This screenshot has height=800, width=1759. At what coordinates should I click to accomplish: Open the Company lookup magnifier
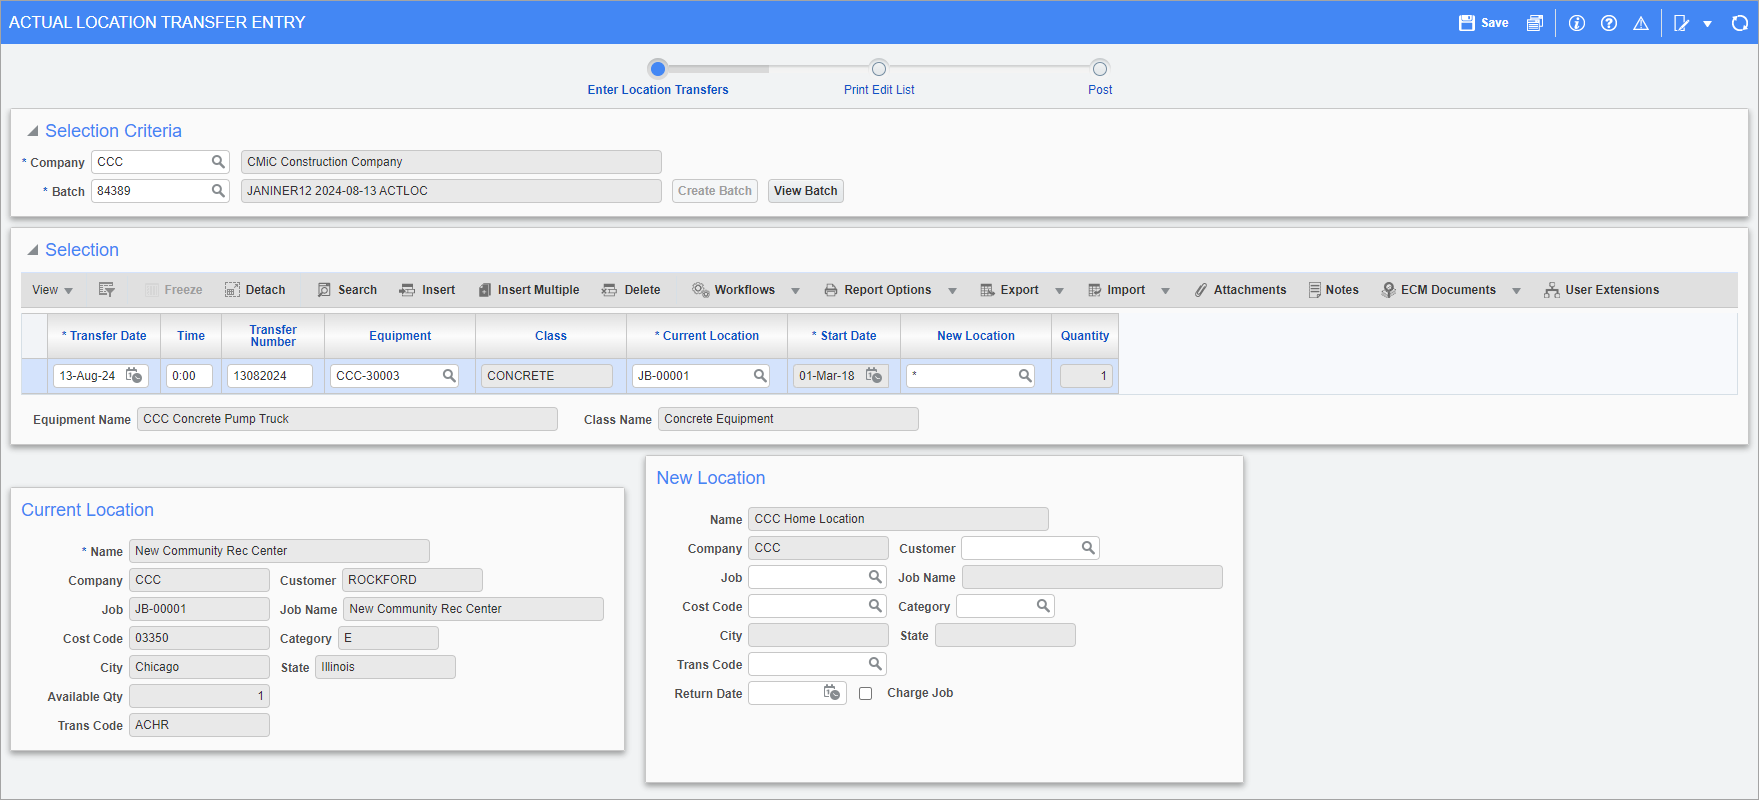(x=218, y=162)
